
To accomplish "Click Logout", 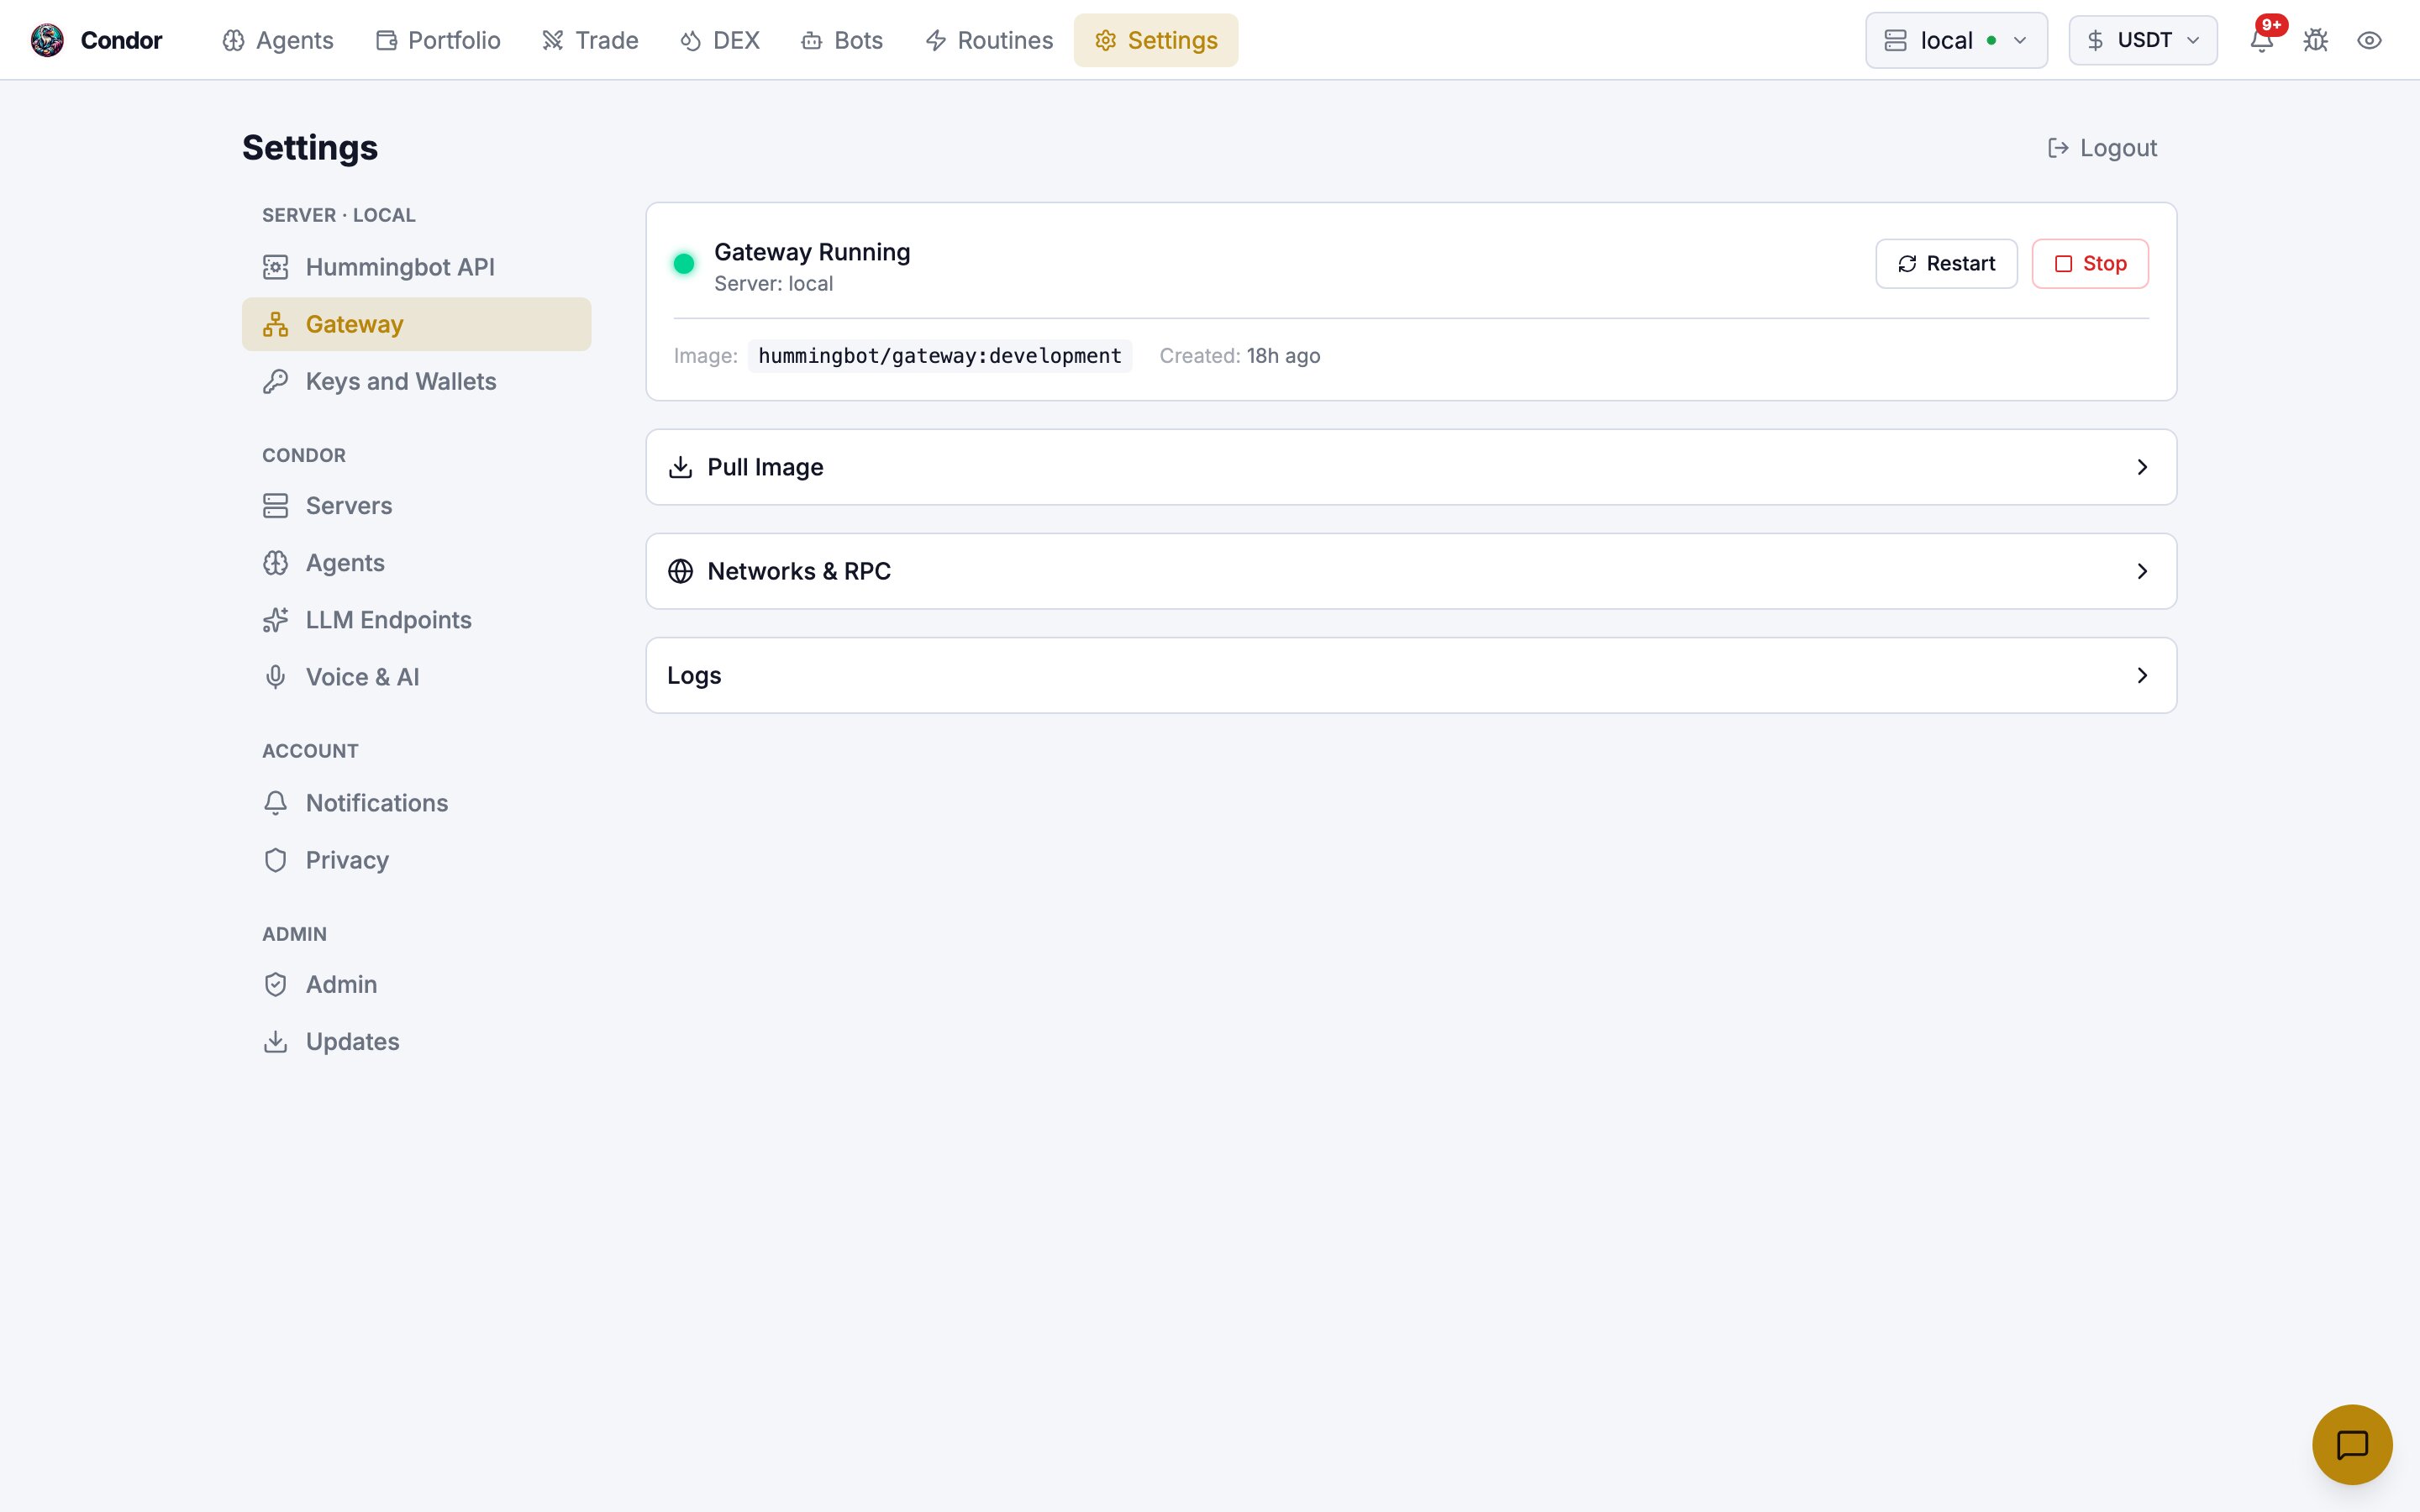I will click(2102, 148).
